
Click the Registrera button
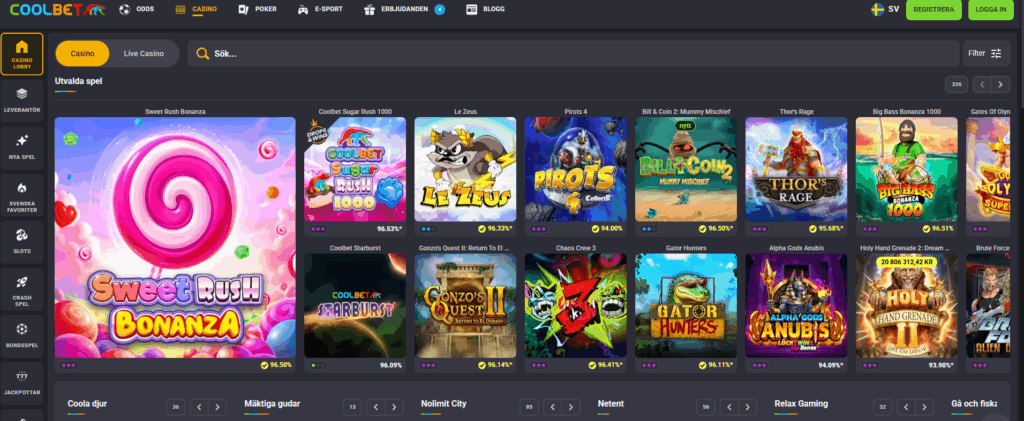click(x=935, y=10)
